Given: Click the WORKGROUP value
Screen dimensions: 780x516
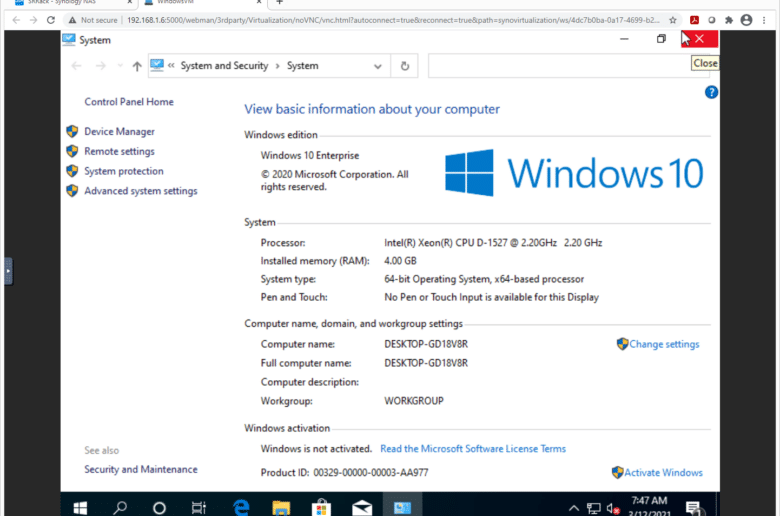Looking at the screenshot, I should click(414, 401).
